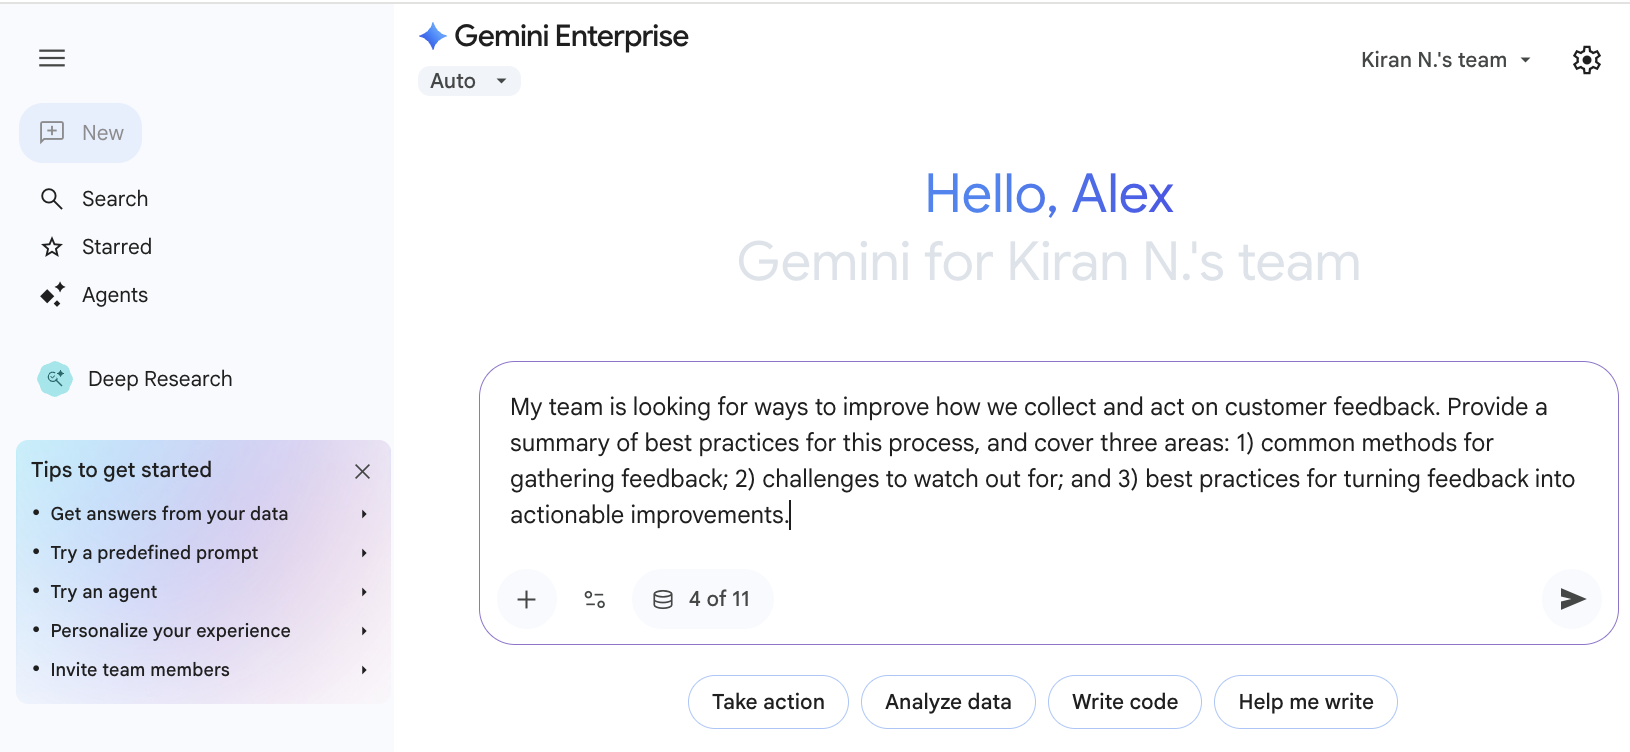Click the attach file plus icon
The width and height of the screenshot is (1630, 752).
click(527, 598)
